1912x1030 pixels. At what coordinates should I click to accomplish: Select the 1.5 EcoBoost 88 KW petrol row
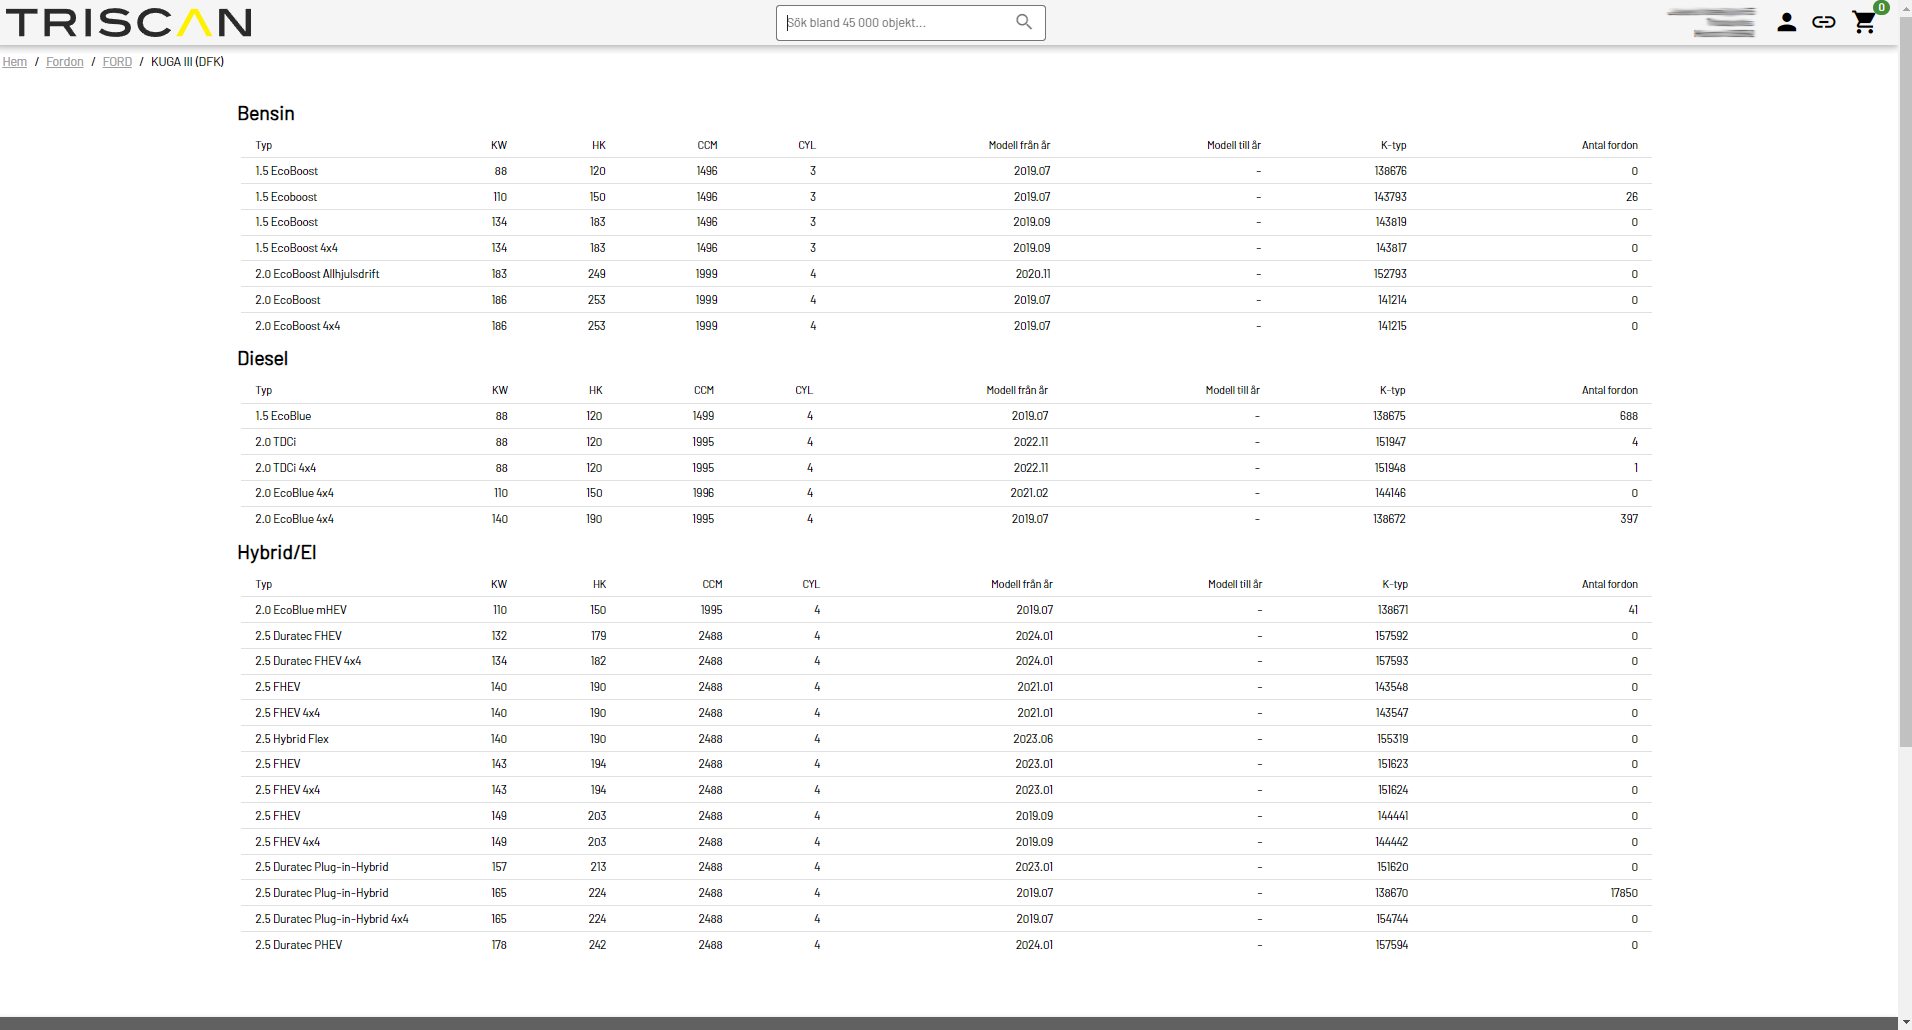[x=945, y=171]
